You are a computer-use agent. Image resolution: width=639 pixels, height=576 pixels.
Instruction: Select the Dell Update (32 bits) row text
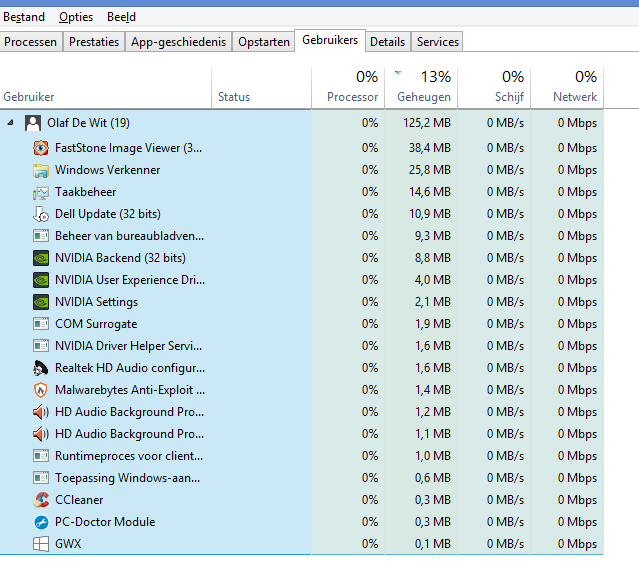click(108, 214)
